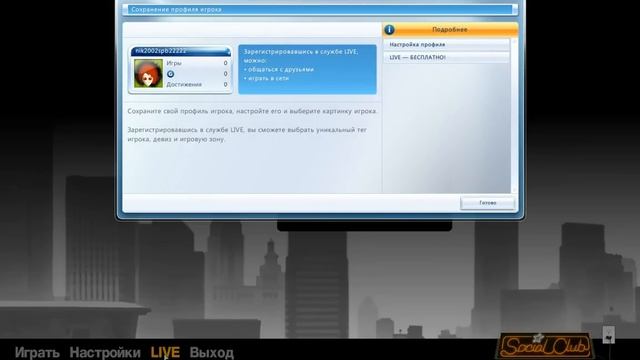Open the Настройки main menu item
The image size is (640, 360).
[x=105, y=352]
